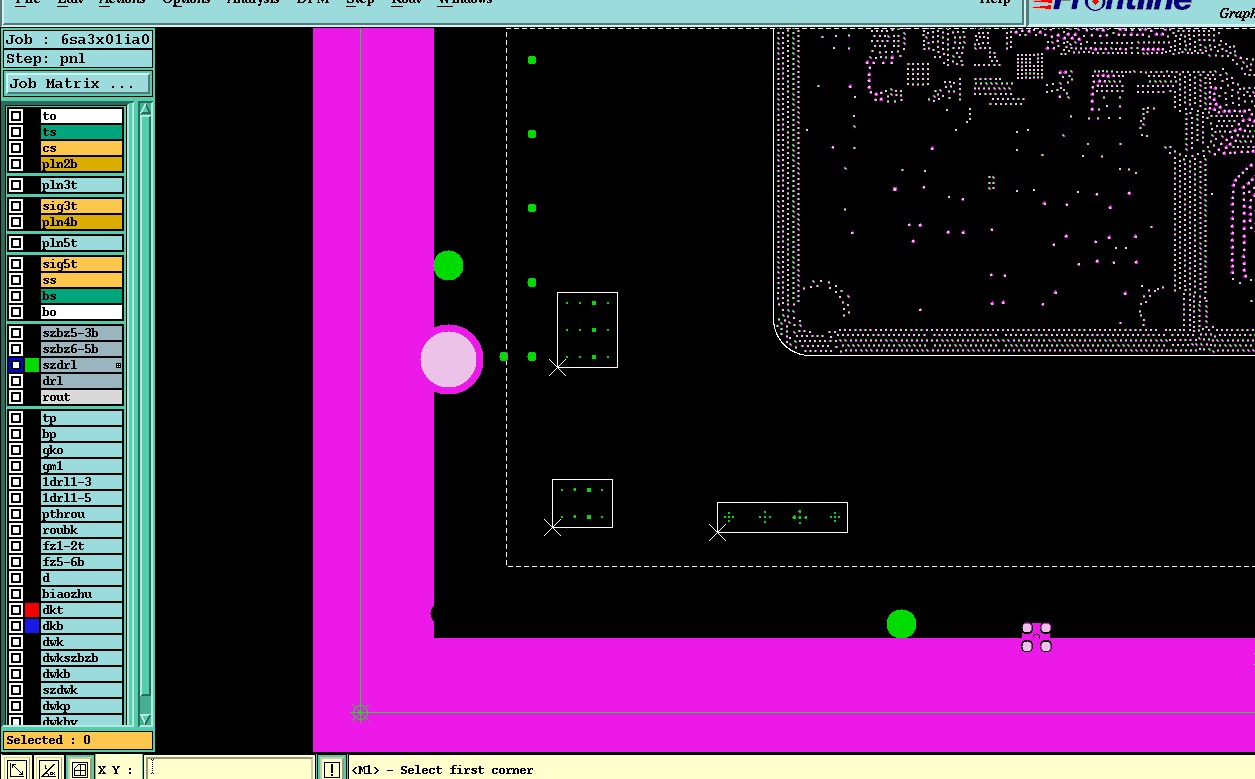This screenshot has width=1255, height=779.
Task: Click the X Y coordinate input field
Action: point(229,769)
